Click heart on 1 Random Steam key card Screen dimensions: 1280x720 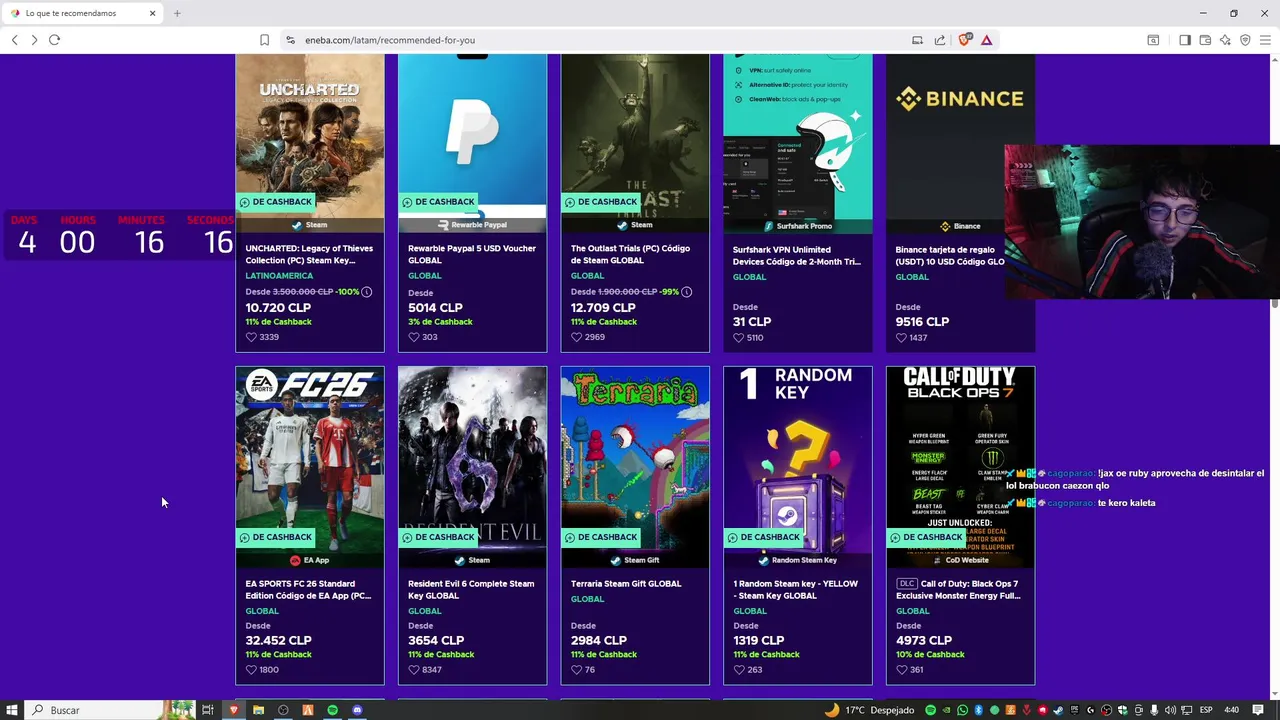coord(739,669)
